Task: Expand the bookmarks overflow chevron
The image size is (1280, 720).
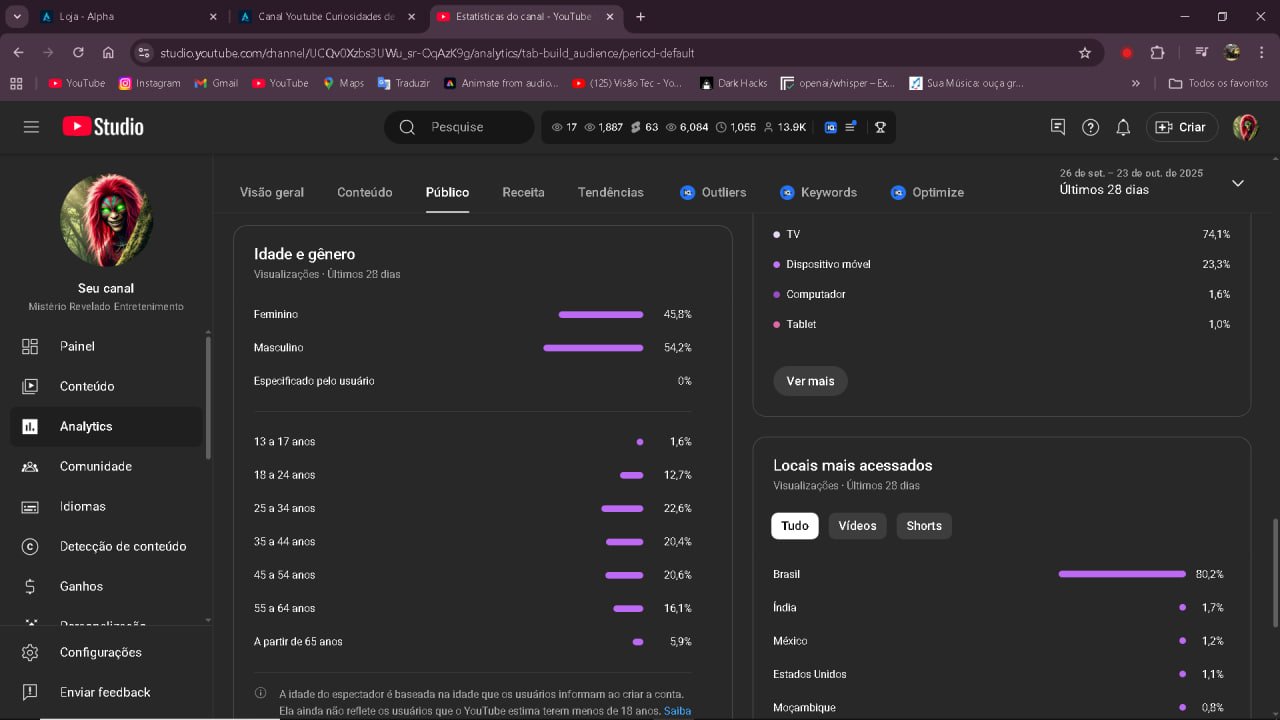Action: [1135, 83]
